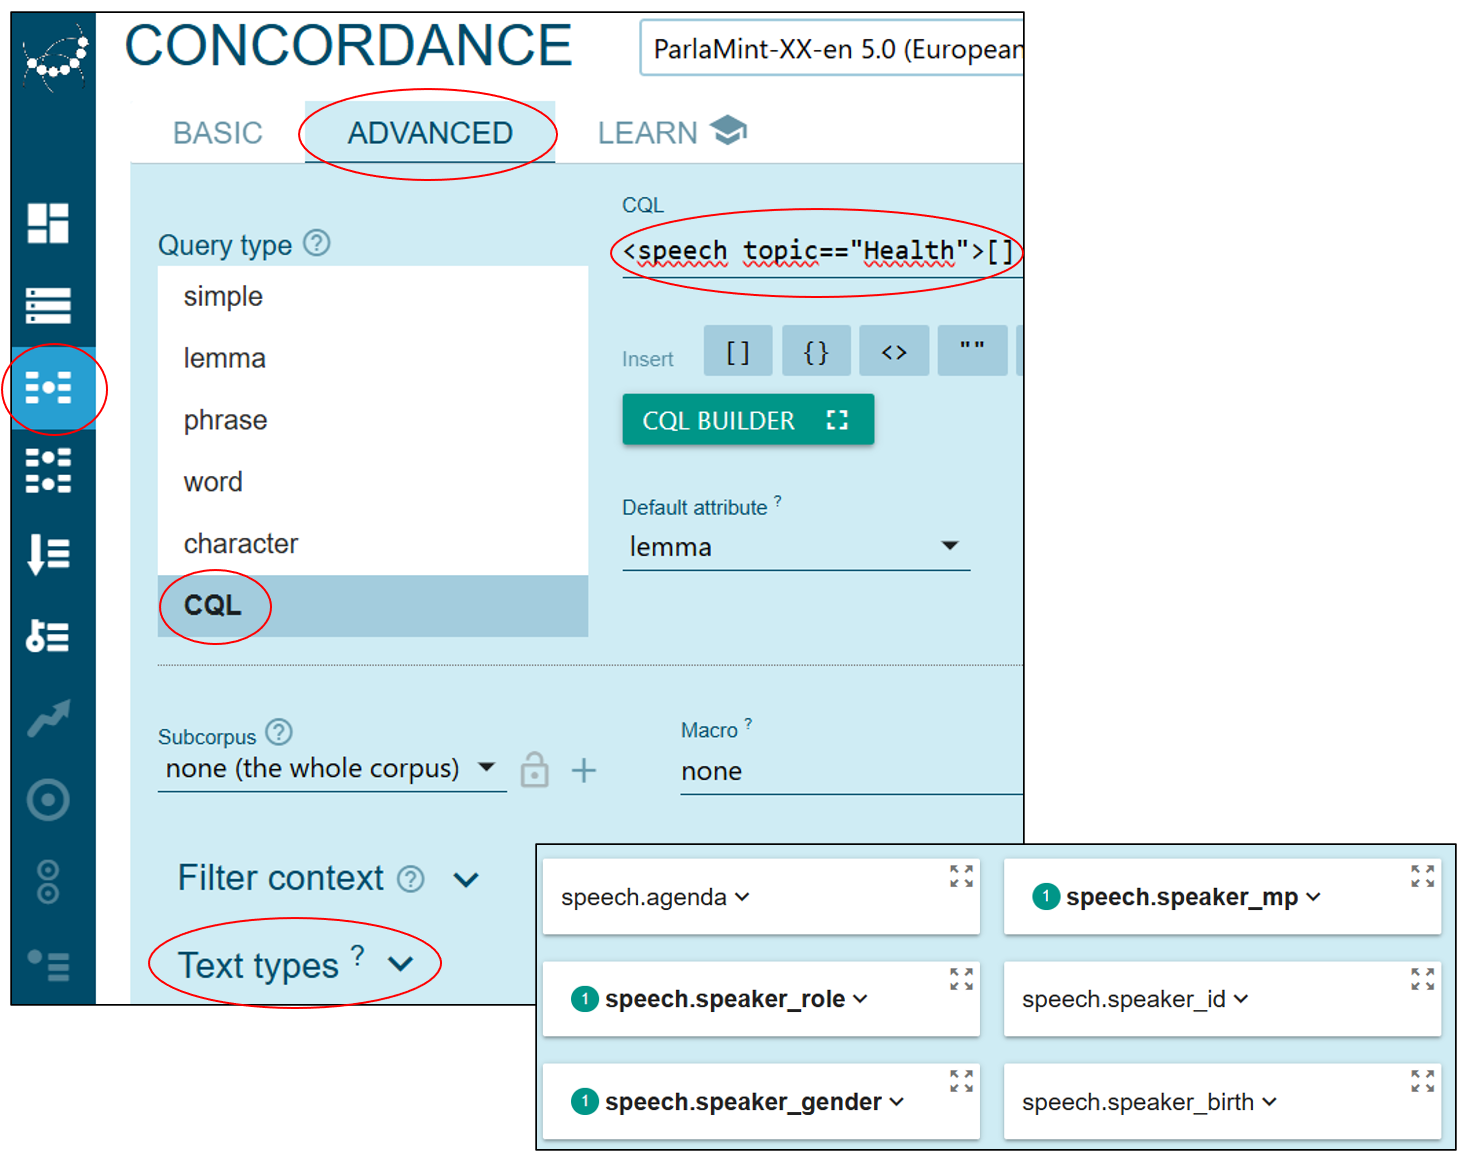This screenshot has width=1458, height=1153.
Task: Open the Subcorpus dropdown
Action: pyautogui.click(x=330, y=769)
